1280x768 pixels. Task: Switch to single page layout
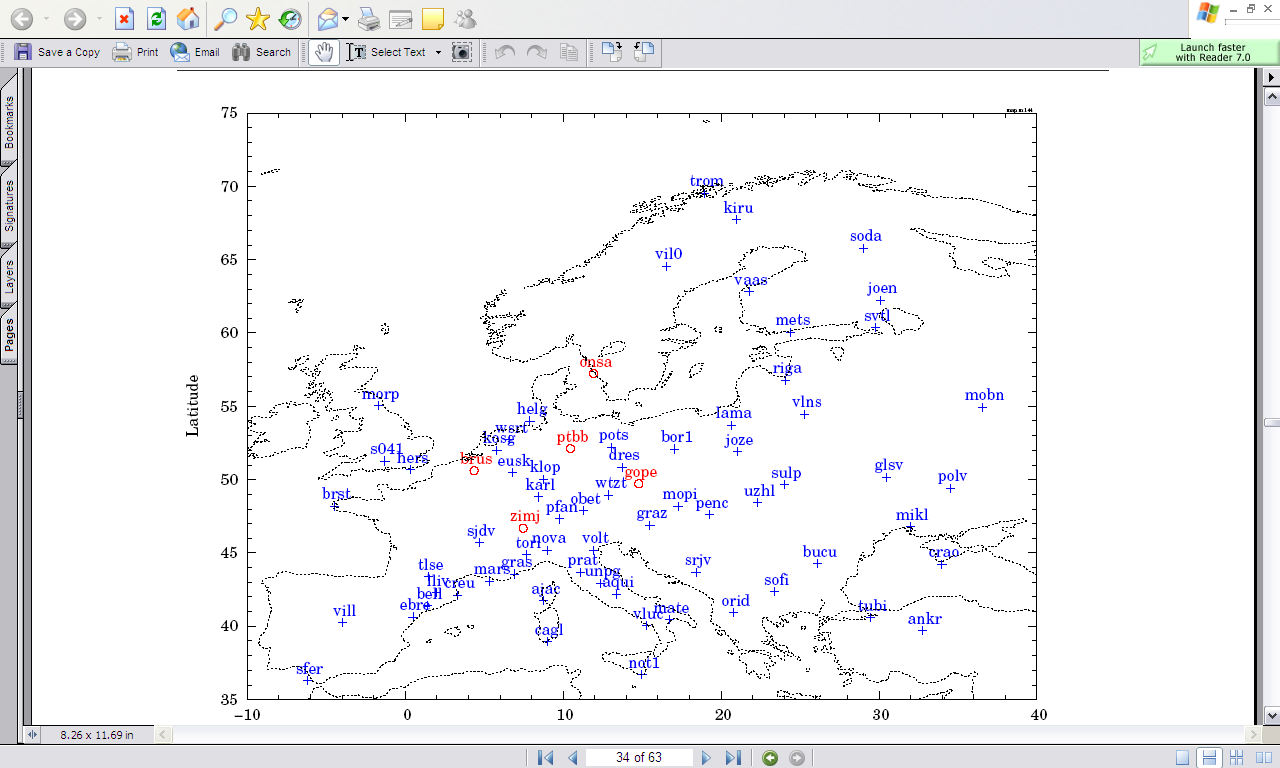pos(1183,758)
